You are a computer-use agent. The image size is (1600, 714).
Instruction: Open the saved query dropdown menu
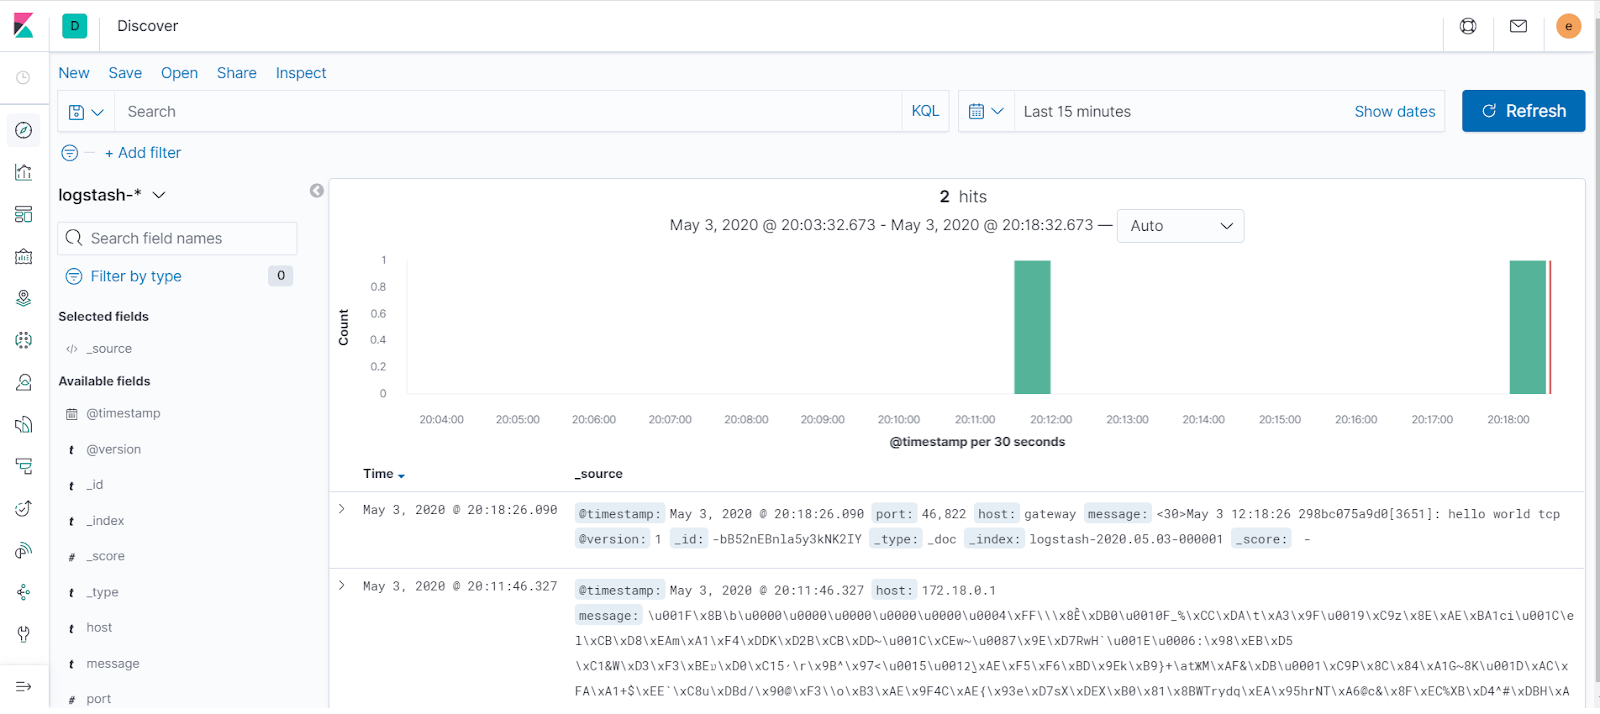click(x=86, y=112)
